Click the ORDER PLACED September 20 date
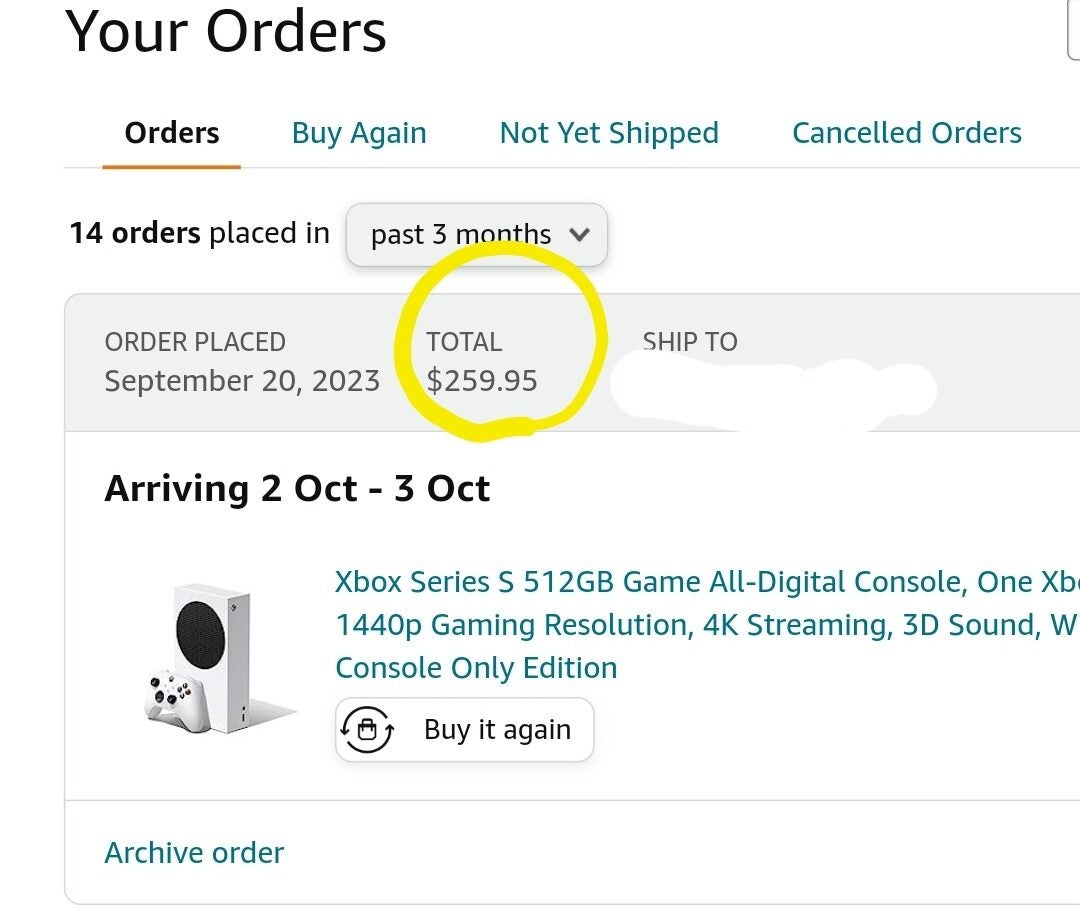Screen dimensions: 1080x920 click(242, 380)
